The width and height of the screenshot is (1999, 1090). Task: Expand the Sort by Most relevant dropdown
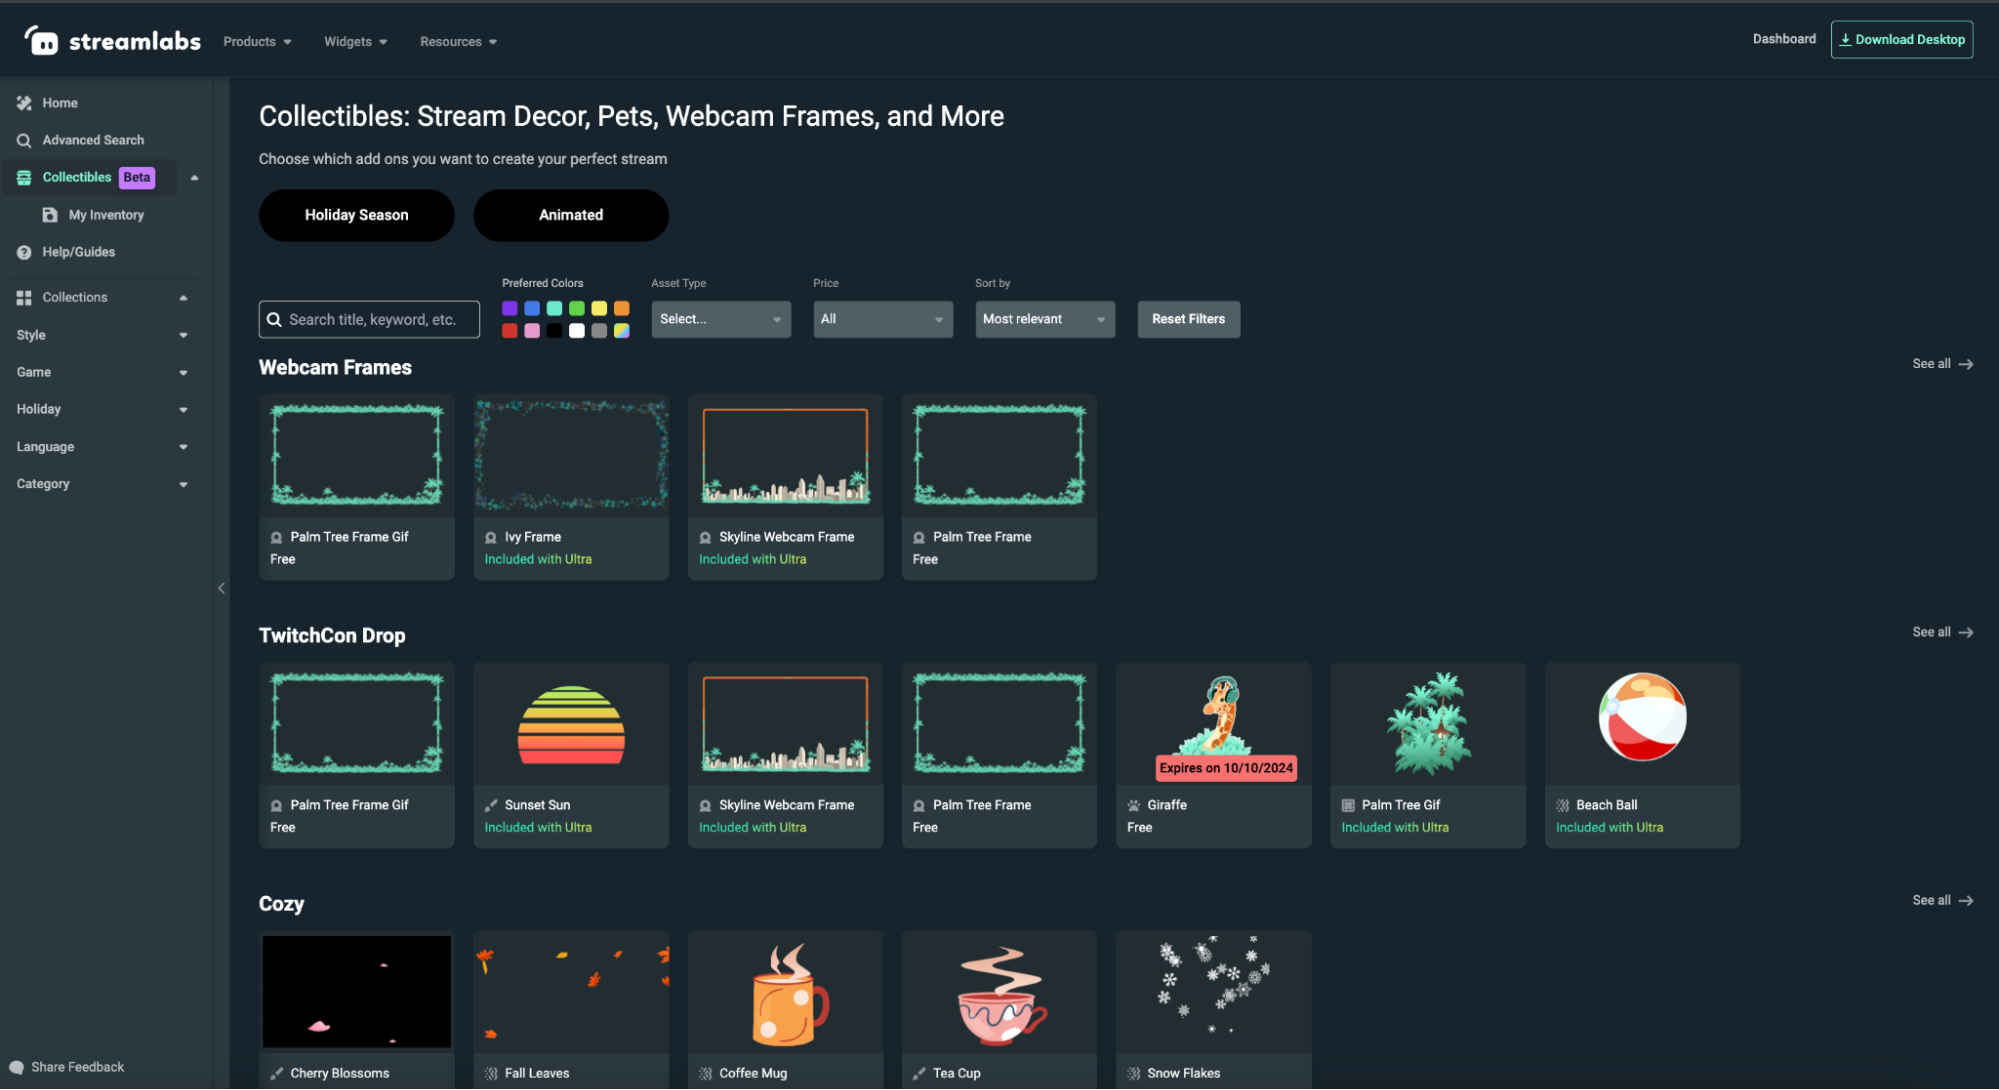pyautogui.click(x=1044, y=318)
